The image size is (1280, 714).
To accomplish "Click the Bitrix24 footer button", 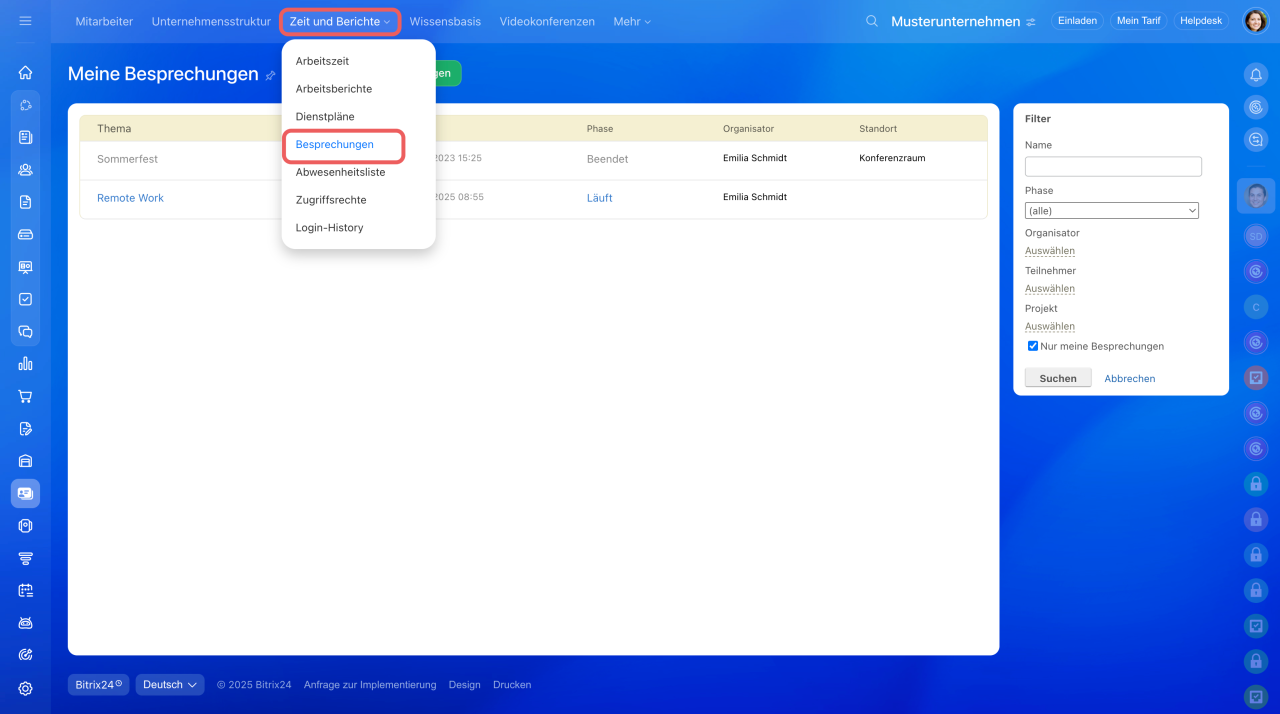I will (x=99, y=685).
